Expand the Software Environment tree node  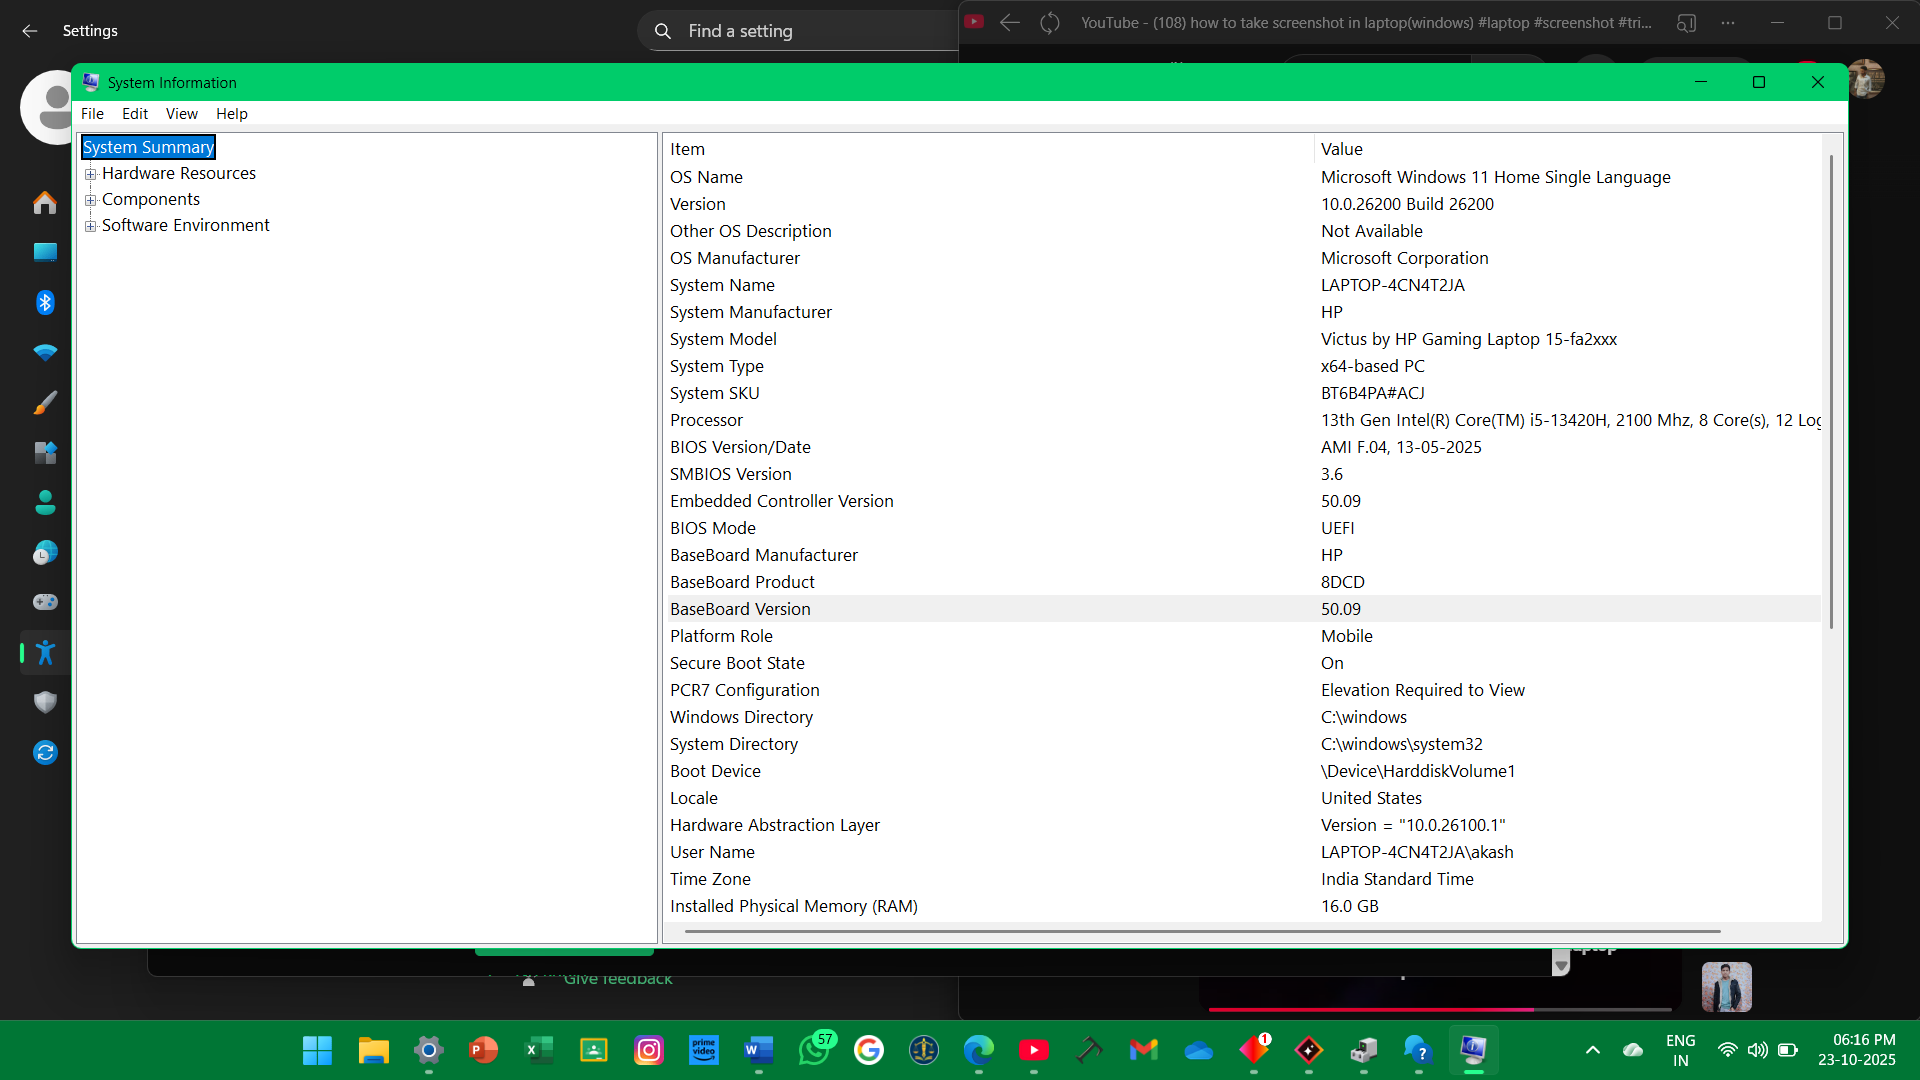(x=92, y=226)
